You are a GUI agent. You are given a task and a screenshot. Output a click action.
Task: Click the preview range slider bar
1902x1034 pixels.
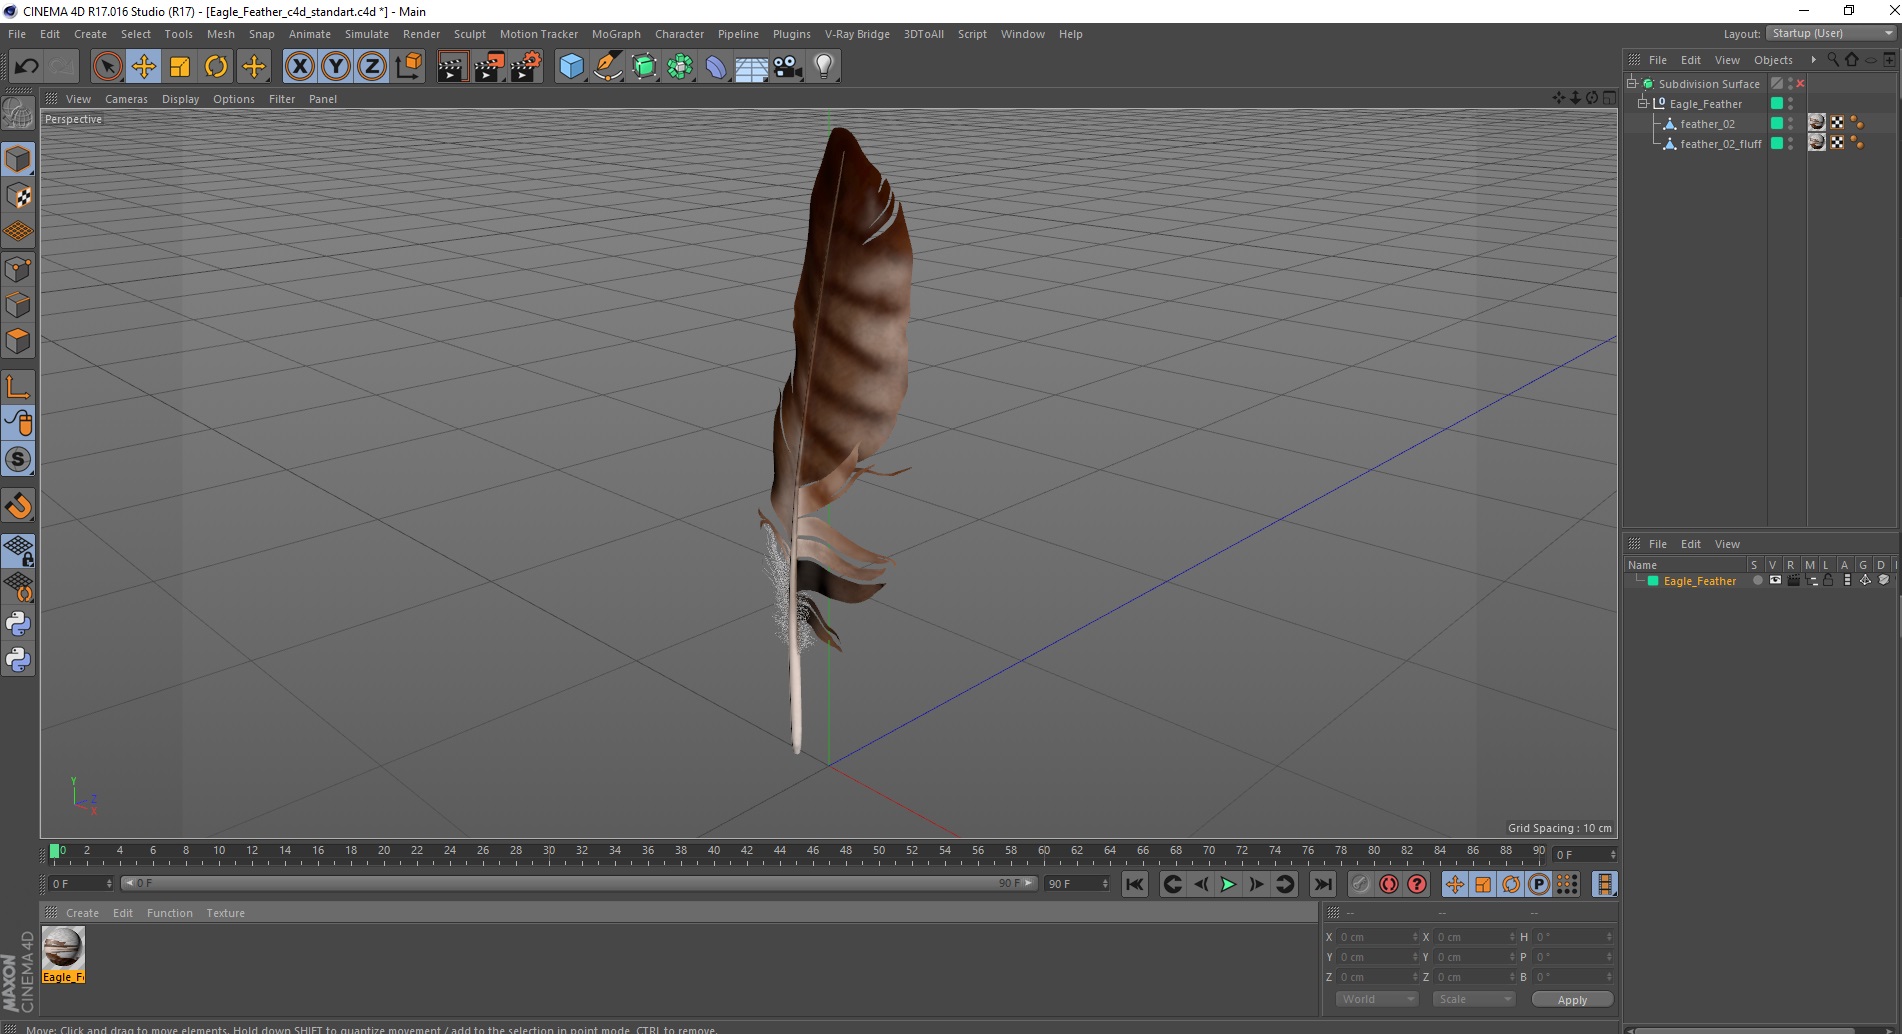[x=579, y=883]
